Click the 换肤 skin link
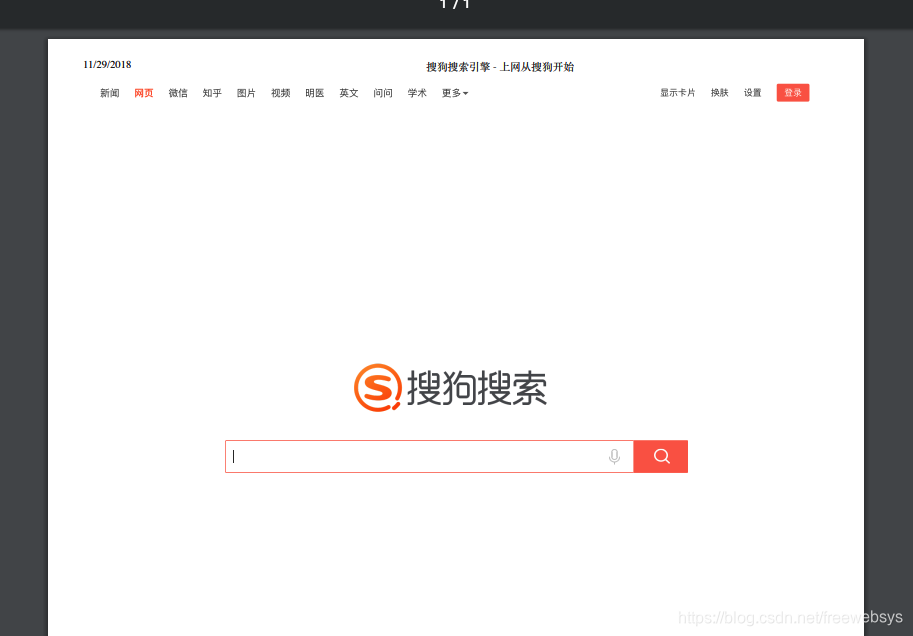Image resolution: width=913 pixels, height=636 pixels. point(720,93)
